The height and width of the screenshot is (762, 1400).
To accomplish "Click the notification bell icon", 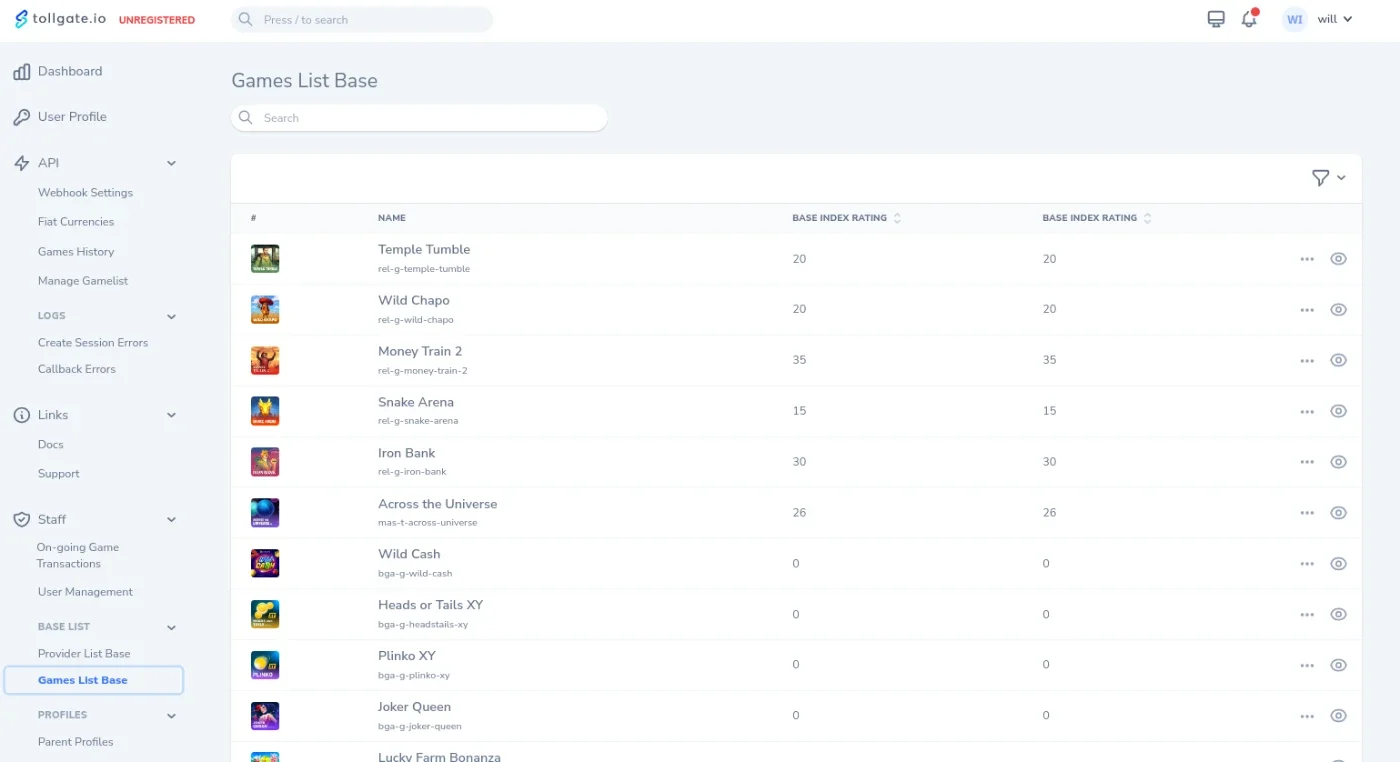I will [x=1249, y=19].
